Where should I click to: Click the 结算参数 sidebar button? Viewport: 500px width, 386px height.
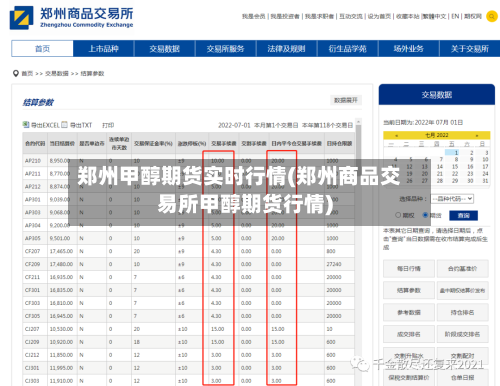409,290
